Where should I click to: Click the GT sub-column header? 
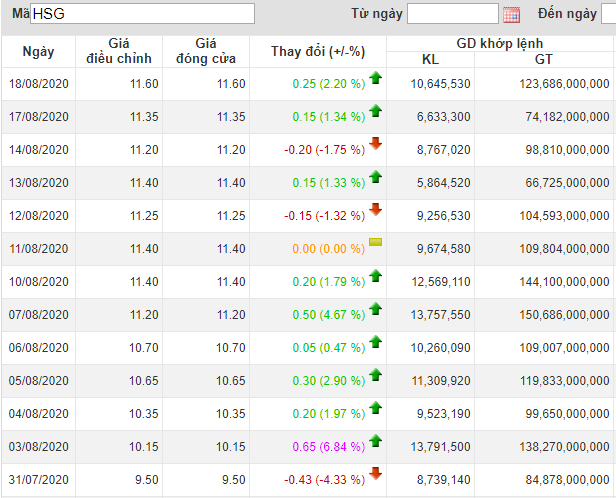pos(544,59)
